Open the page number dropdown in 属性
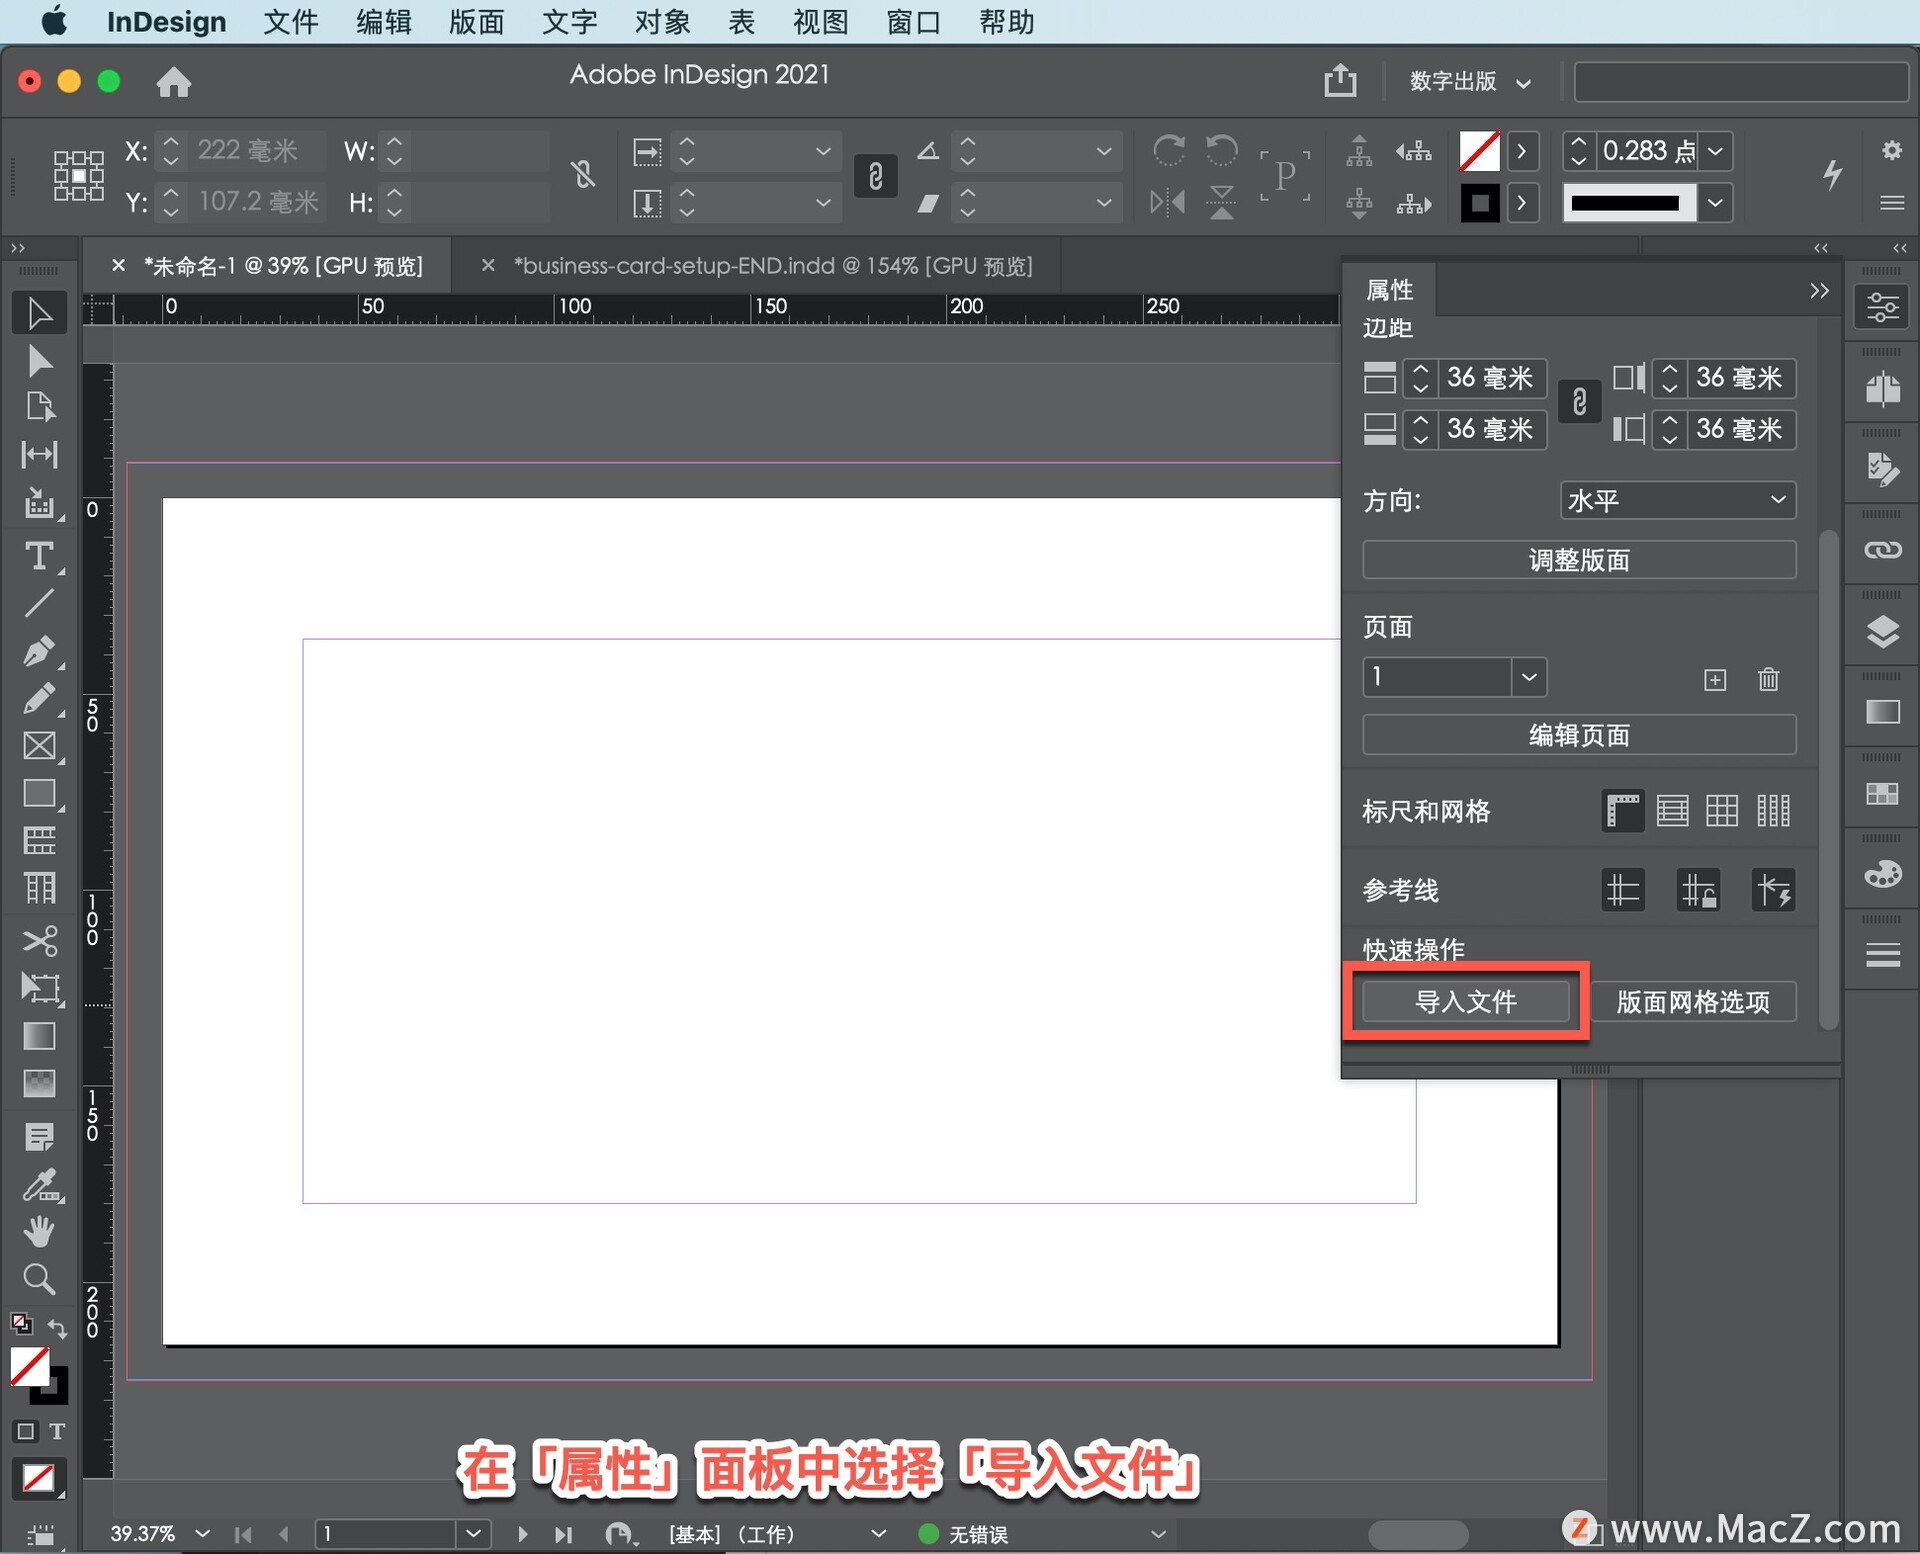This screenshot has width=1920, height=1554. pyautogui.click(x=1529, y=677)
